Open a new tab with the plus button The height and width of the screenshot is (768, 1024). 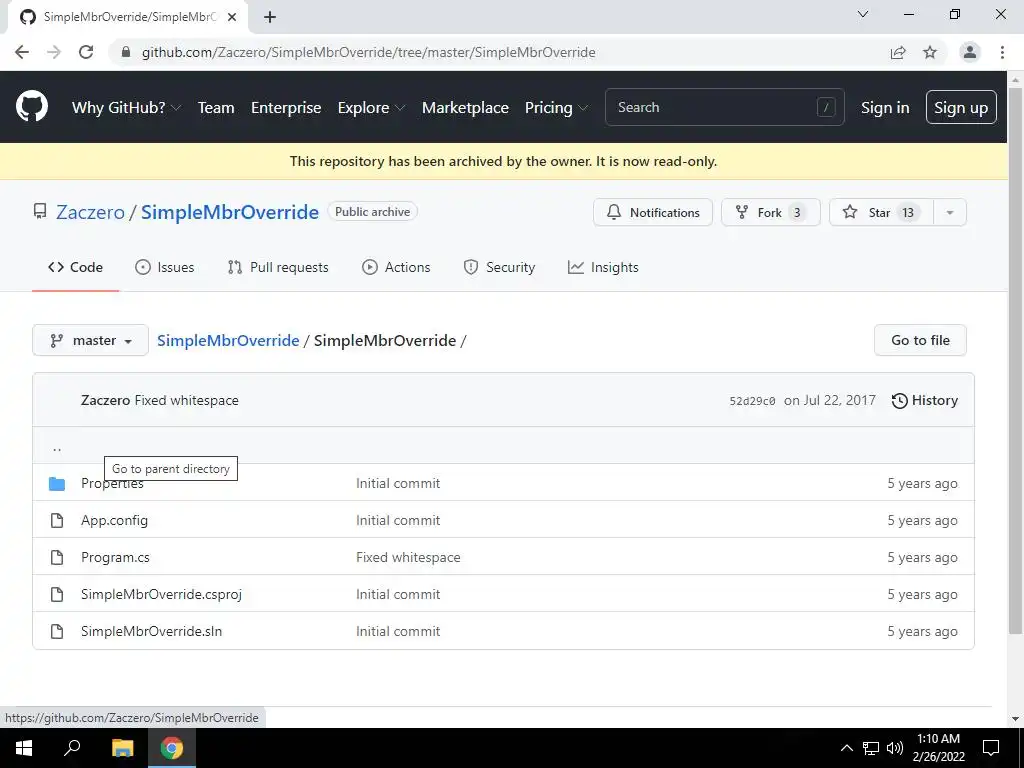(x=270, y=18)
